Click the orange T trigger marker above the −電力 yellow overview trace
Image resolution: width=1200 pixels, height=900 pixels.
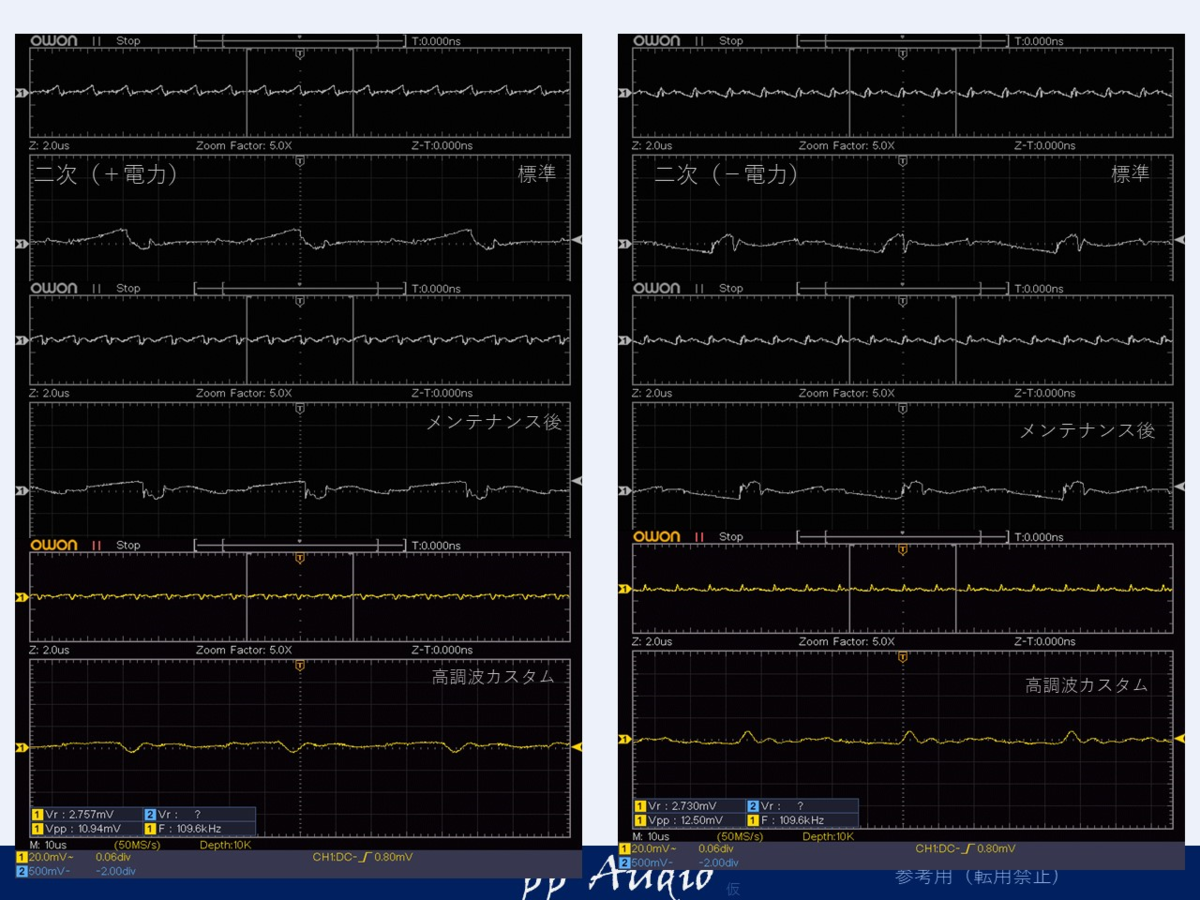903,551
